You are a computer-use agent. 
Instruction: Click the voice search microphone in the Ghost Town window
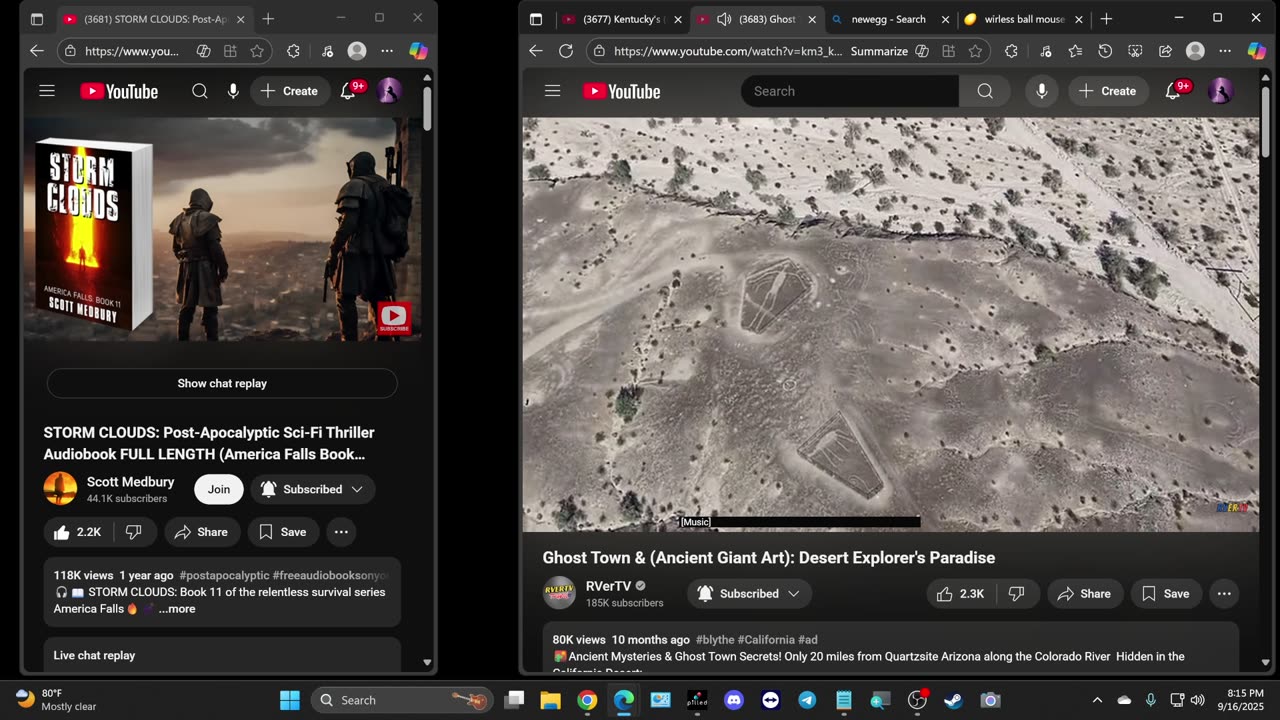pyautogui.click(x=1042, y=91)
